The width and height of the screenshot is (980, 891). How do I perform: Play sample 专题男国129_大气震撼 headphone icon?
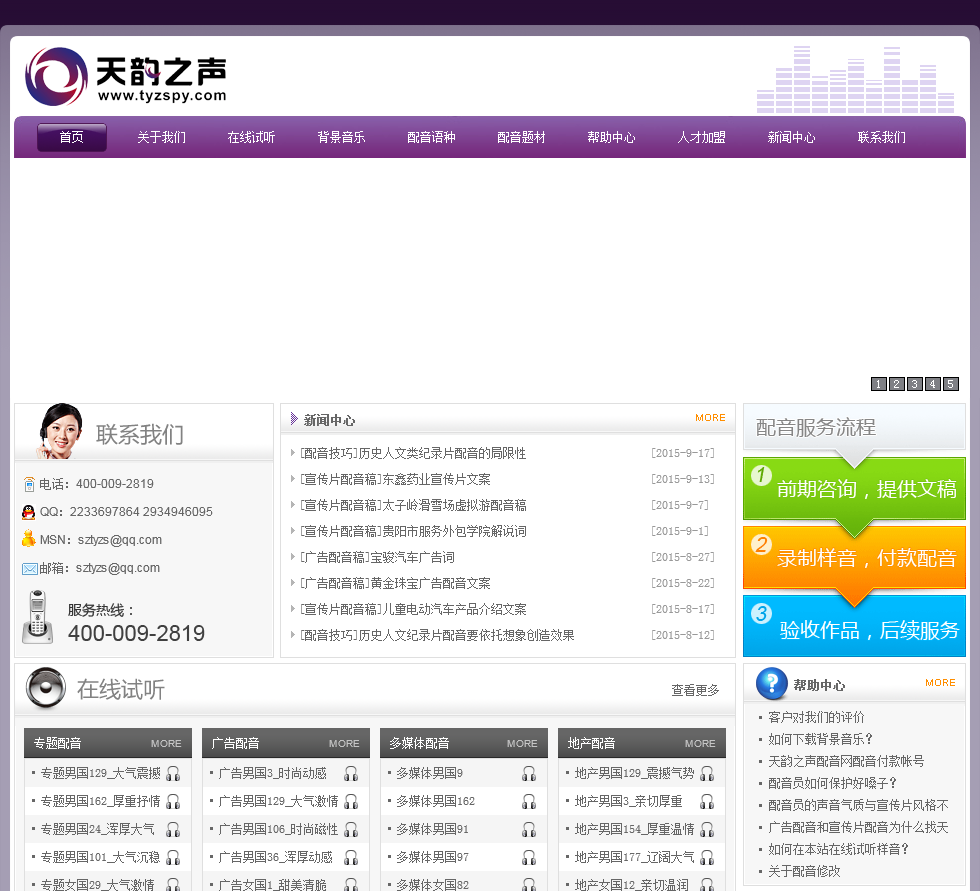click(173, 773)
